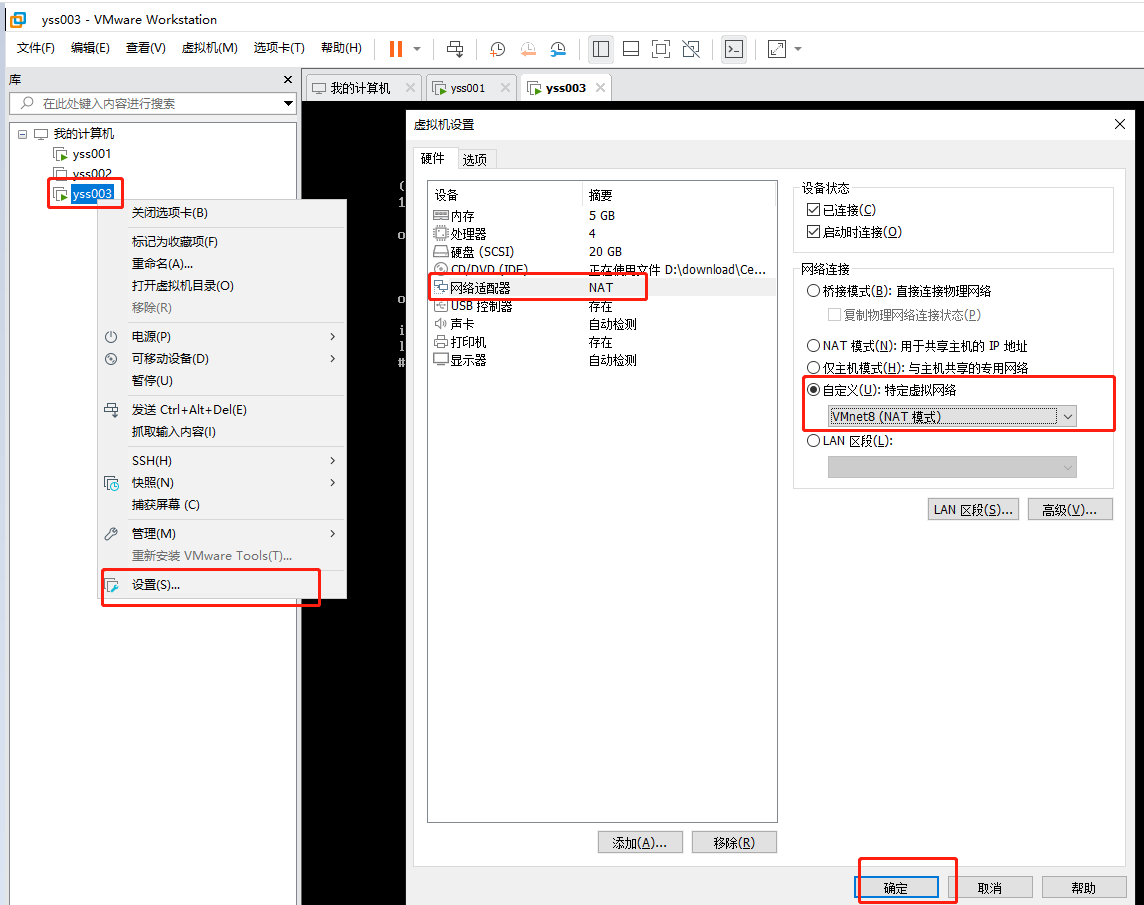Choose 关闭选项卡(B) in context menu
The width and height of the screenshot is (1144, 905).
222,213
